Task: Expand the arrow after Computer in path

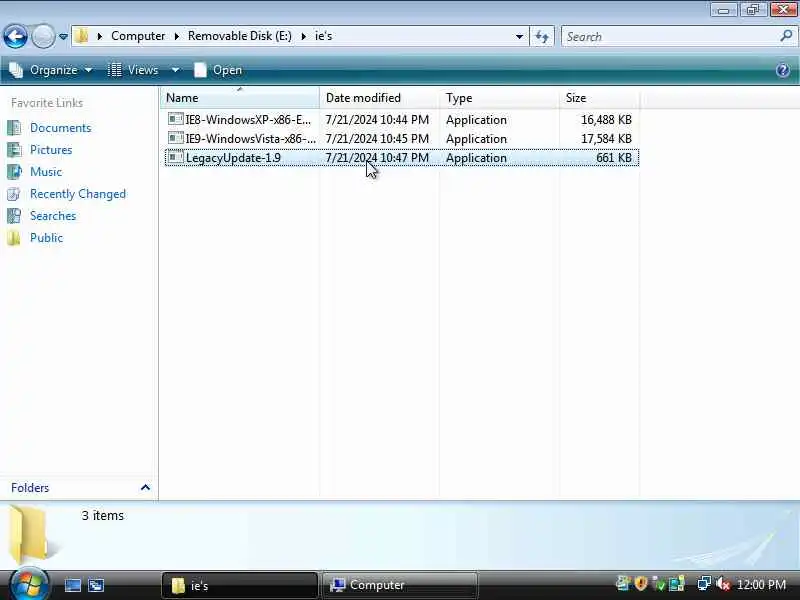Action: click(x=177, y=36)
